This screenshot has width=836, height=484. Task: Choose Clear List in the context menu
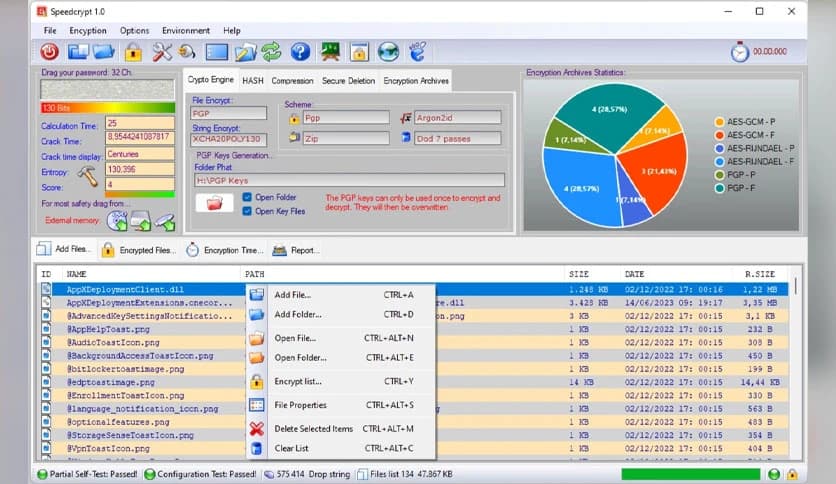click(x=341, y=448)
